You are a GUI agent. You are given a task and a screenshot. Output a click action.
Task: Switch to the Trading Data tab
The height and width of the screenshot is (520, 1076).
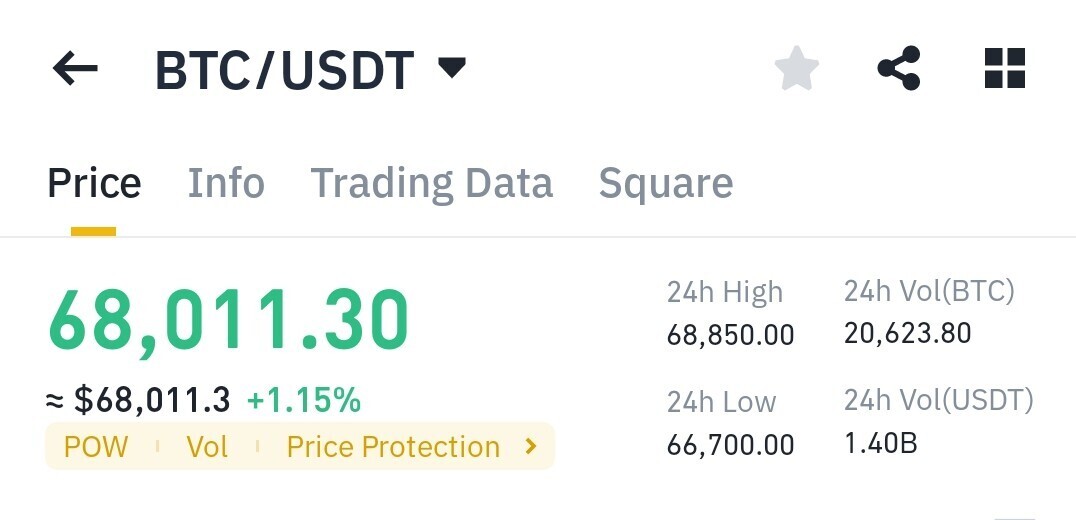tap(432, 183)
